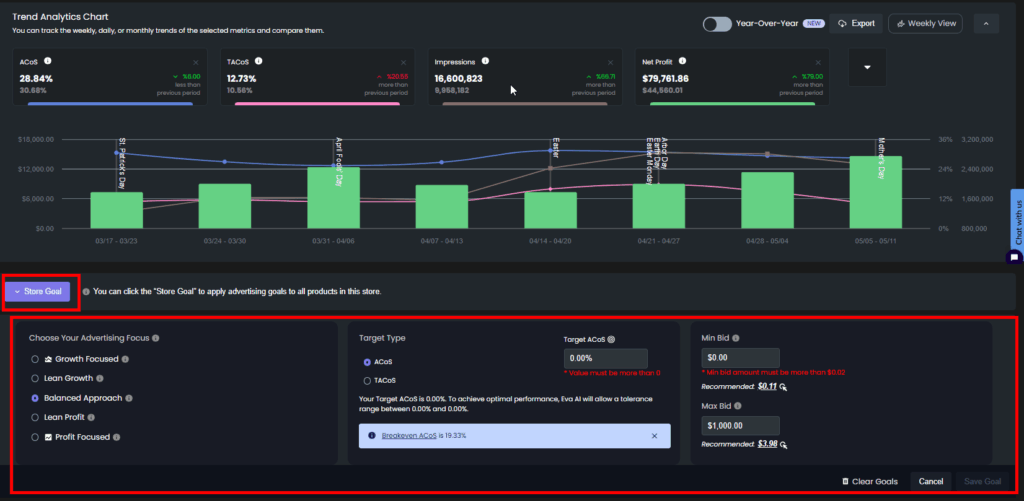Click the April Fools' Day marker
The width and height of the screenshot is (1024, 501).
[339, 161]
